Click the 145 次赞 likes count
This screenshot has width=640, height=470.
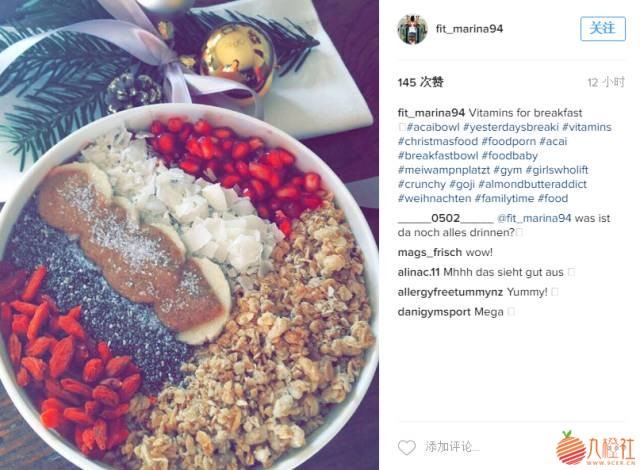pyautogui.click(x=420, y=82)
